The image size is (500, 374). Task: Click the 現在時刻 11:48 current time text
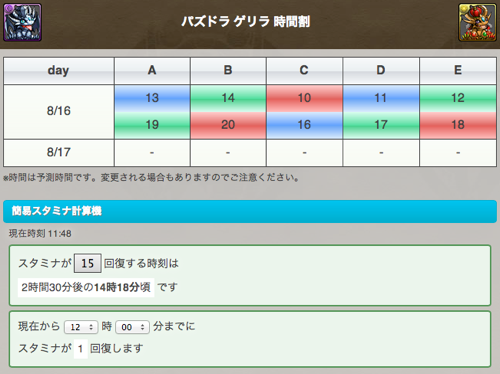[x=40, y=234]
